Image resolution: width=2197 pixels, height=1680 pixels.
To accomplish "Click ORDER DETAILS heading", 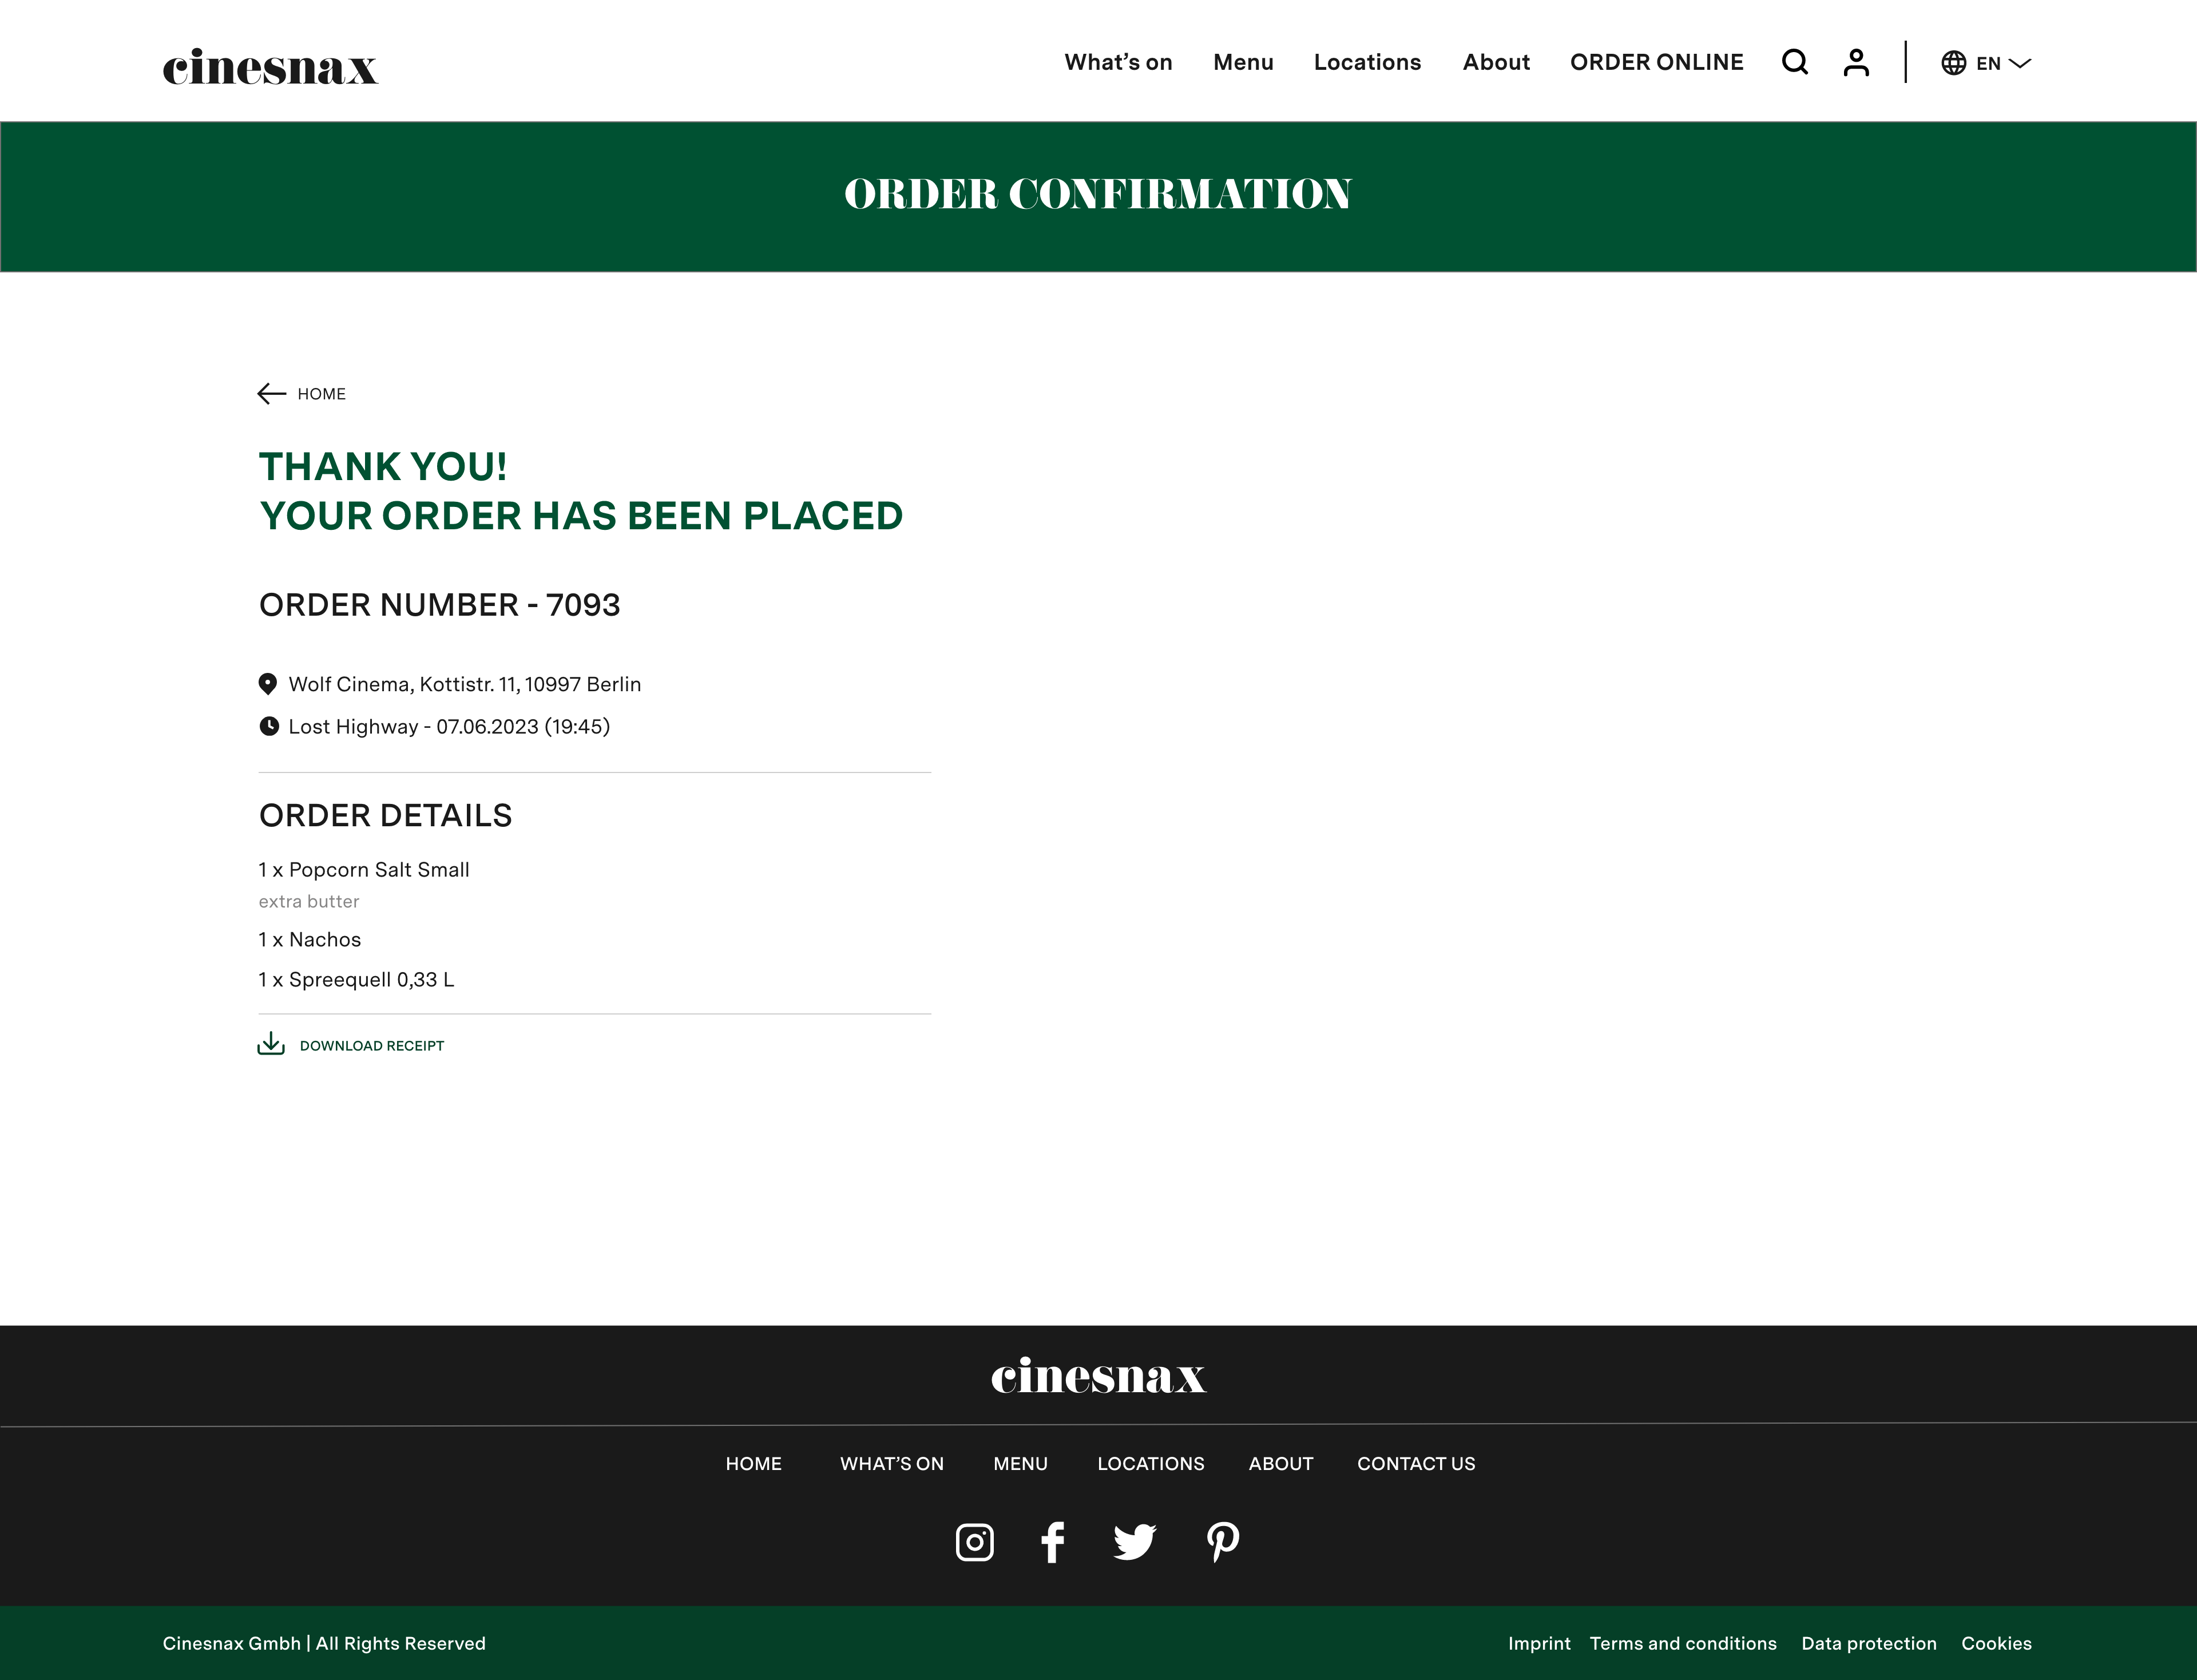I will 385,816.
